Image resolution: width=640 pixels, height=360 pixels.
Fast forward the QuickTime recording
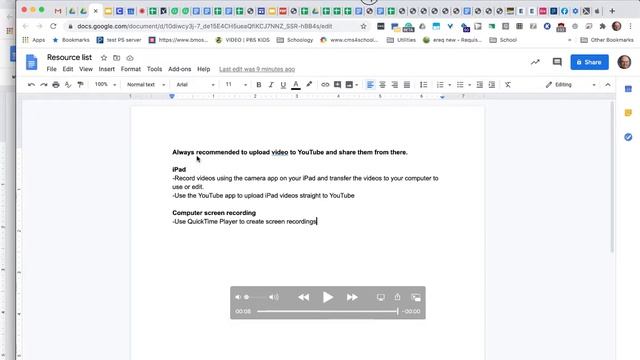[x=352, y=297]
